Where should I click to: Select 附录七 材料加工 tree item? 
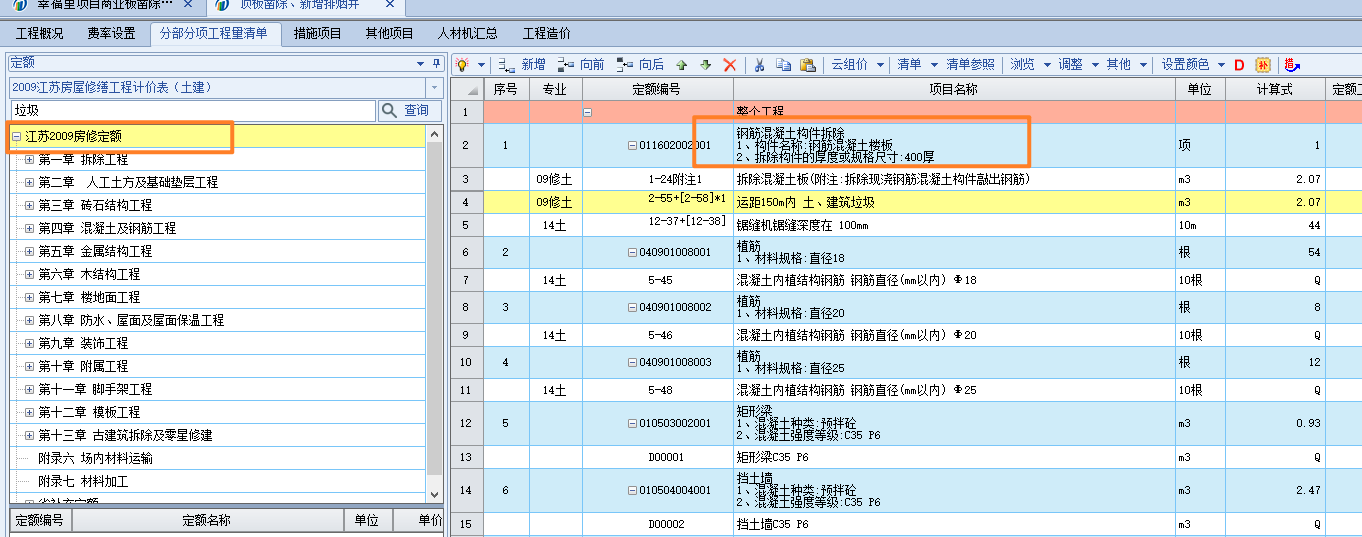pos(83,481)
